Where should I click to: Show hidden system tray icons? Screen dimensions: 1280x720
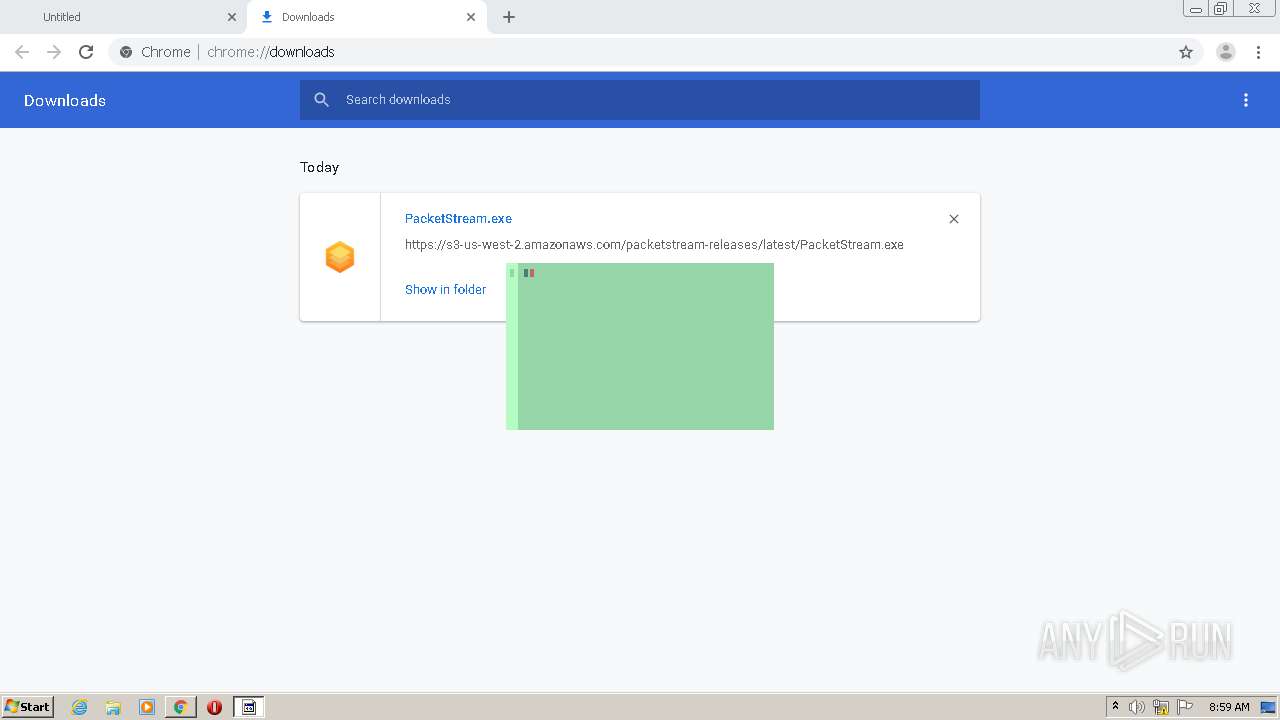click(1115, 707)
